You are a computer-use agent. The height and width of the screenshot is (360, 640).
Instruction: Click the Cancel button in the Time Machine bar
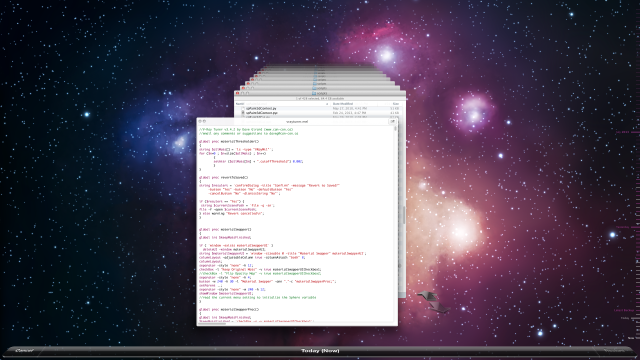pos(24,351)
